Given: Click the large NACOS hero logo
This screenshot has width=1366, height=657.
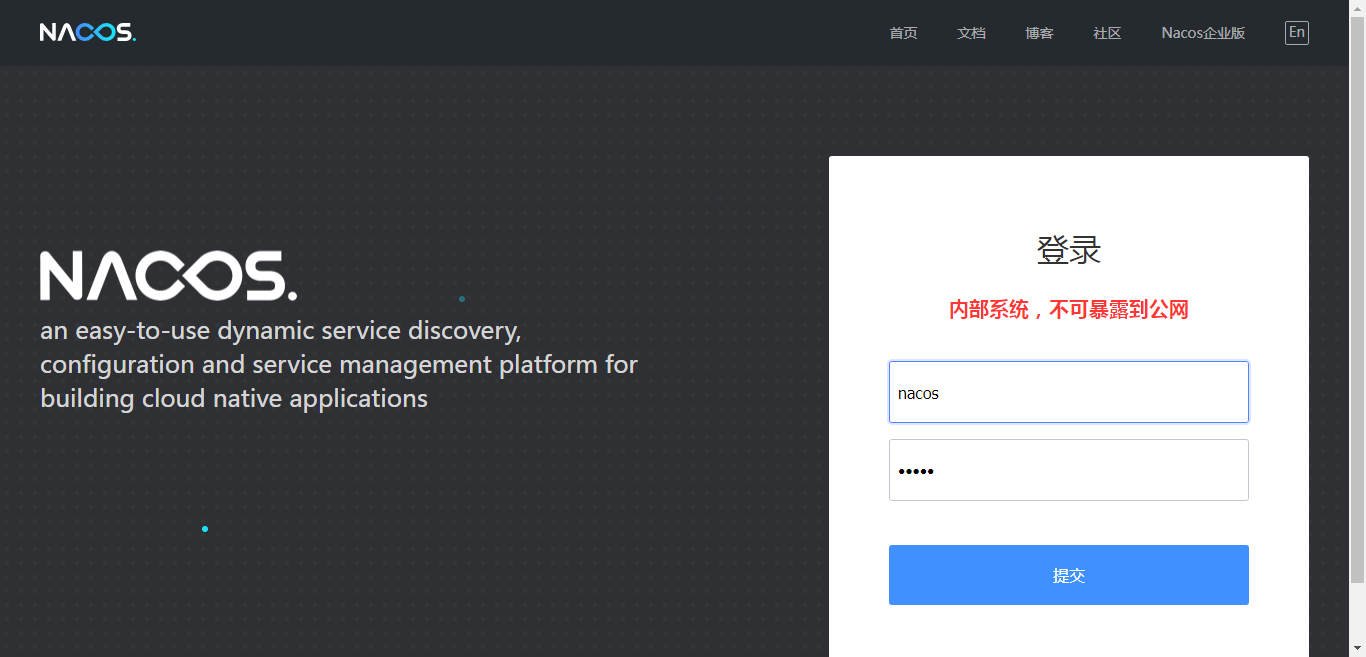Looking at the screenshot, I should (168, 276).
